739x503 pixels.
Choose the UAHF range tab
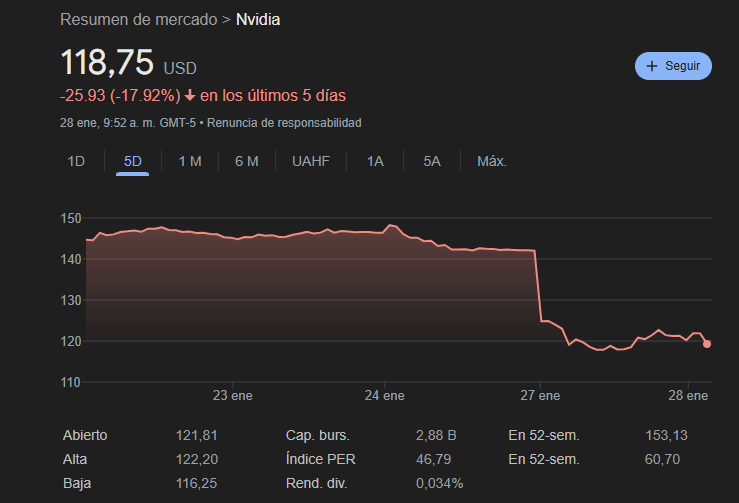311,161
